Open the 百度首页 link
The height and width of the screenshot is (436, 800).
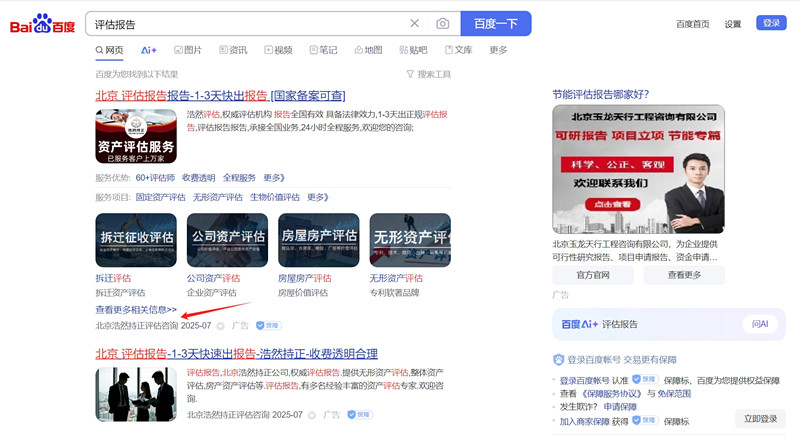point(692,24)
